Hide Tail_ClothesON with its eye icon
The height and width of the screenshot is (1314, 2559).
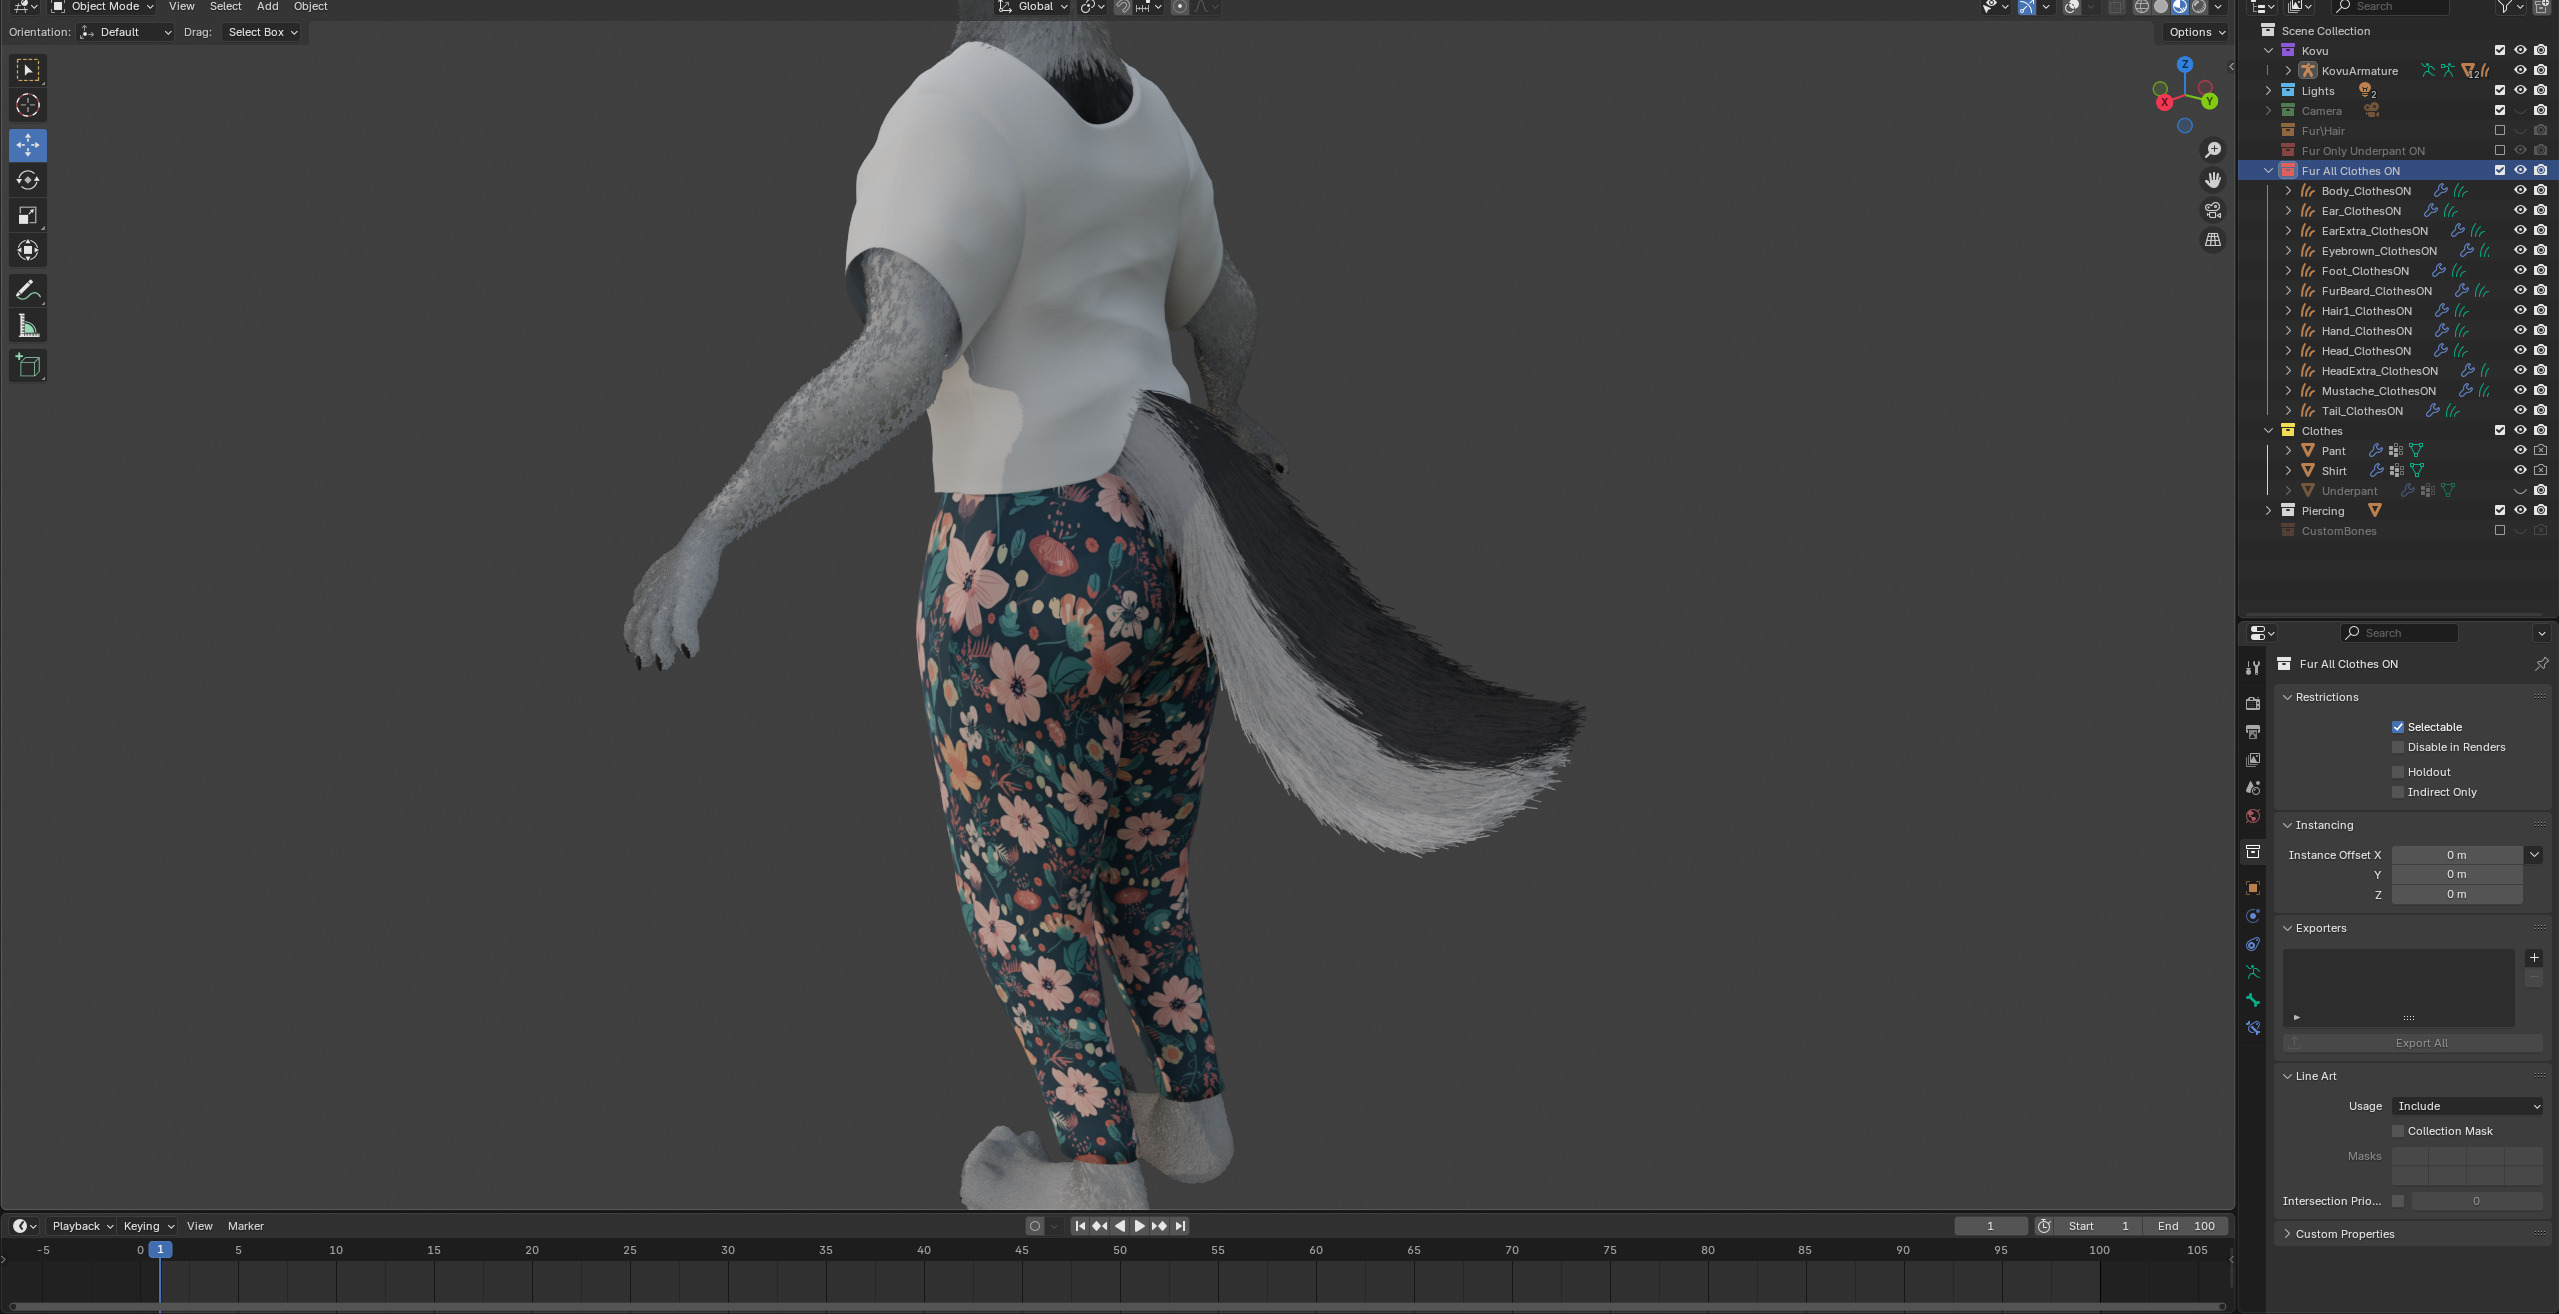pyautogui.click(x=2520, y=411)
